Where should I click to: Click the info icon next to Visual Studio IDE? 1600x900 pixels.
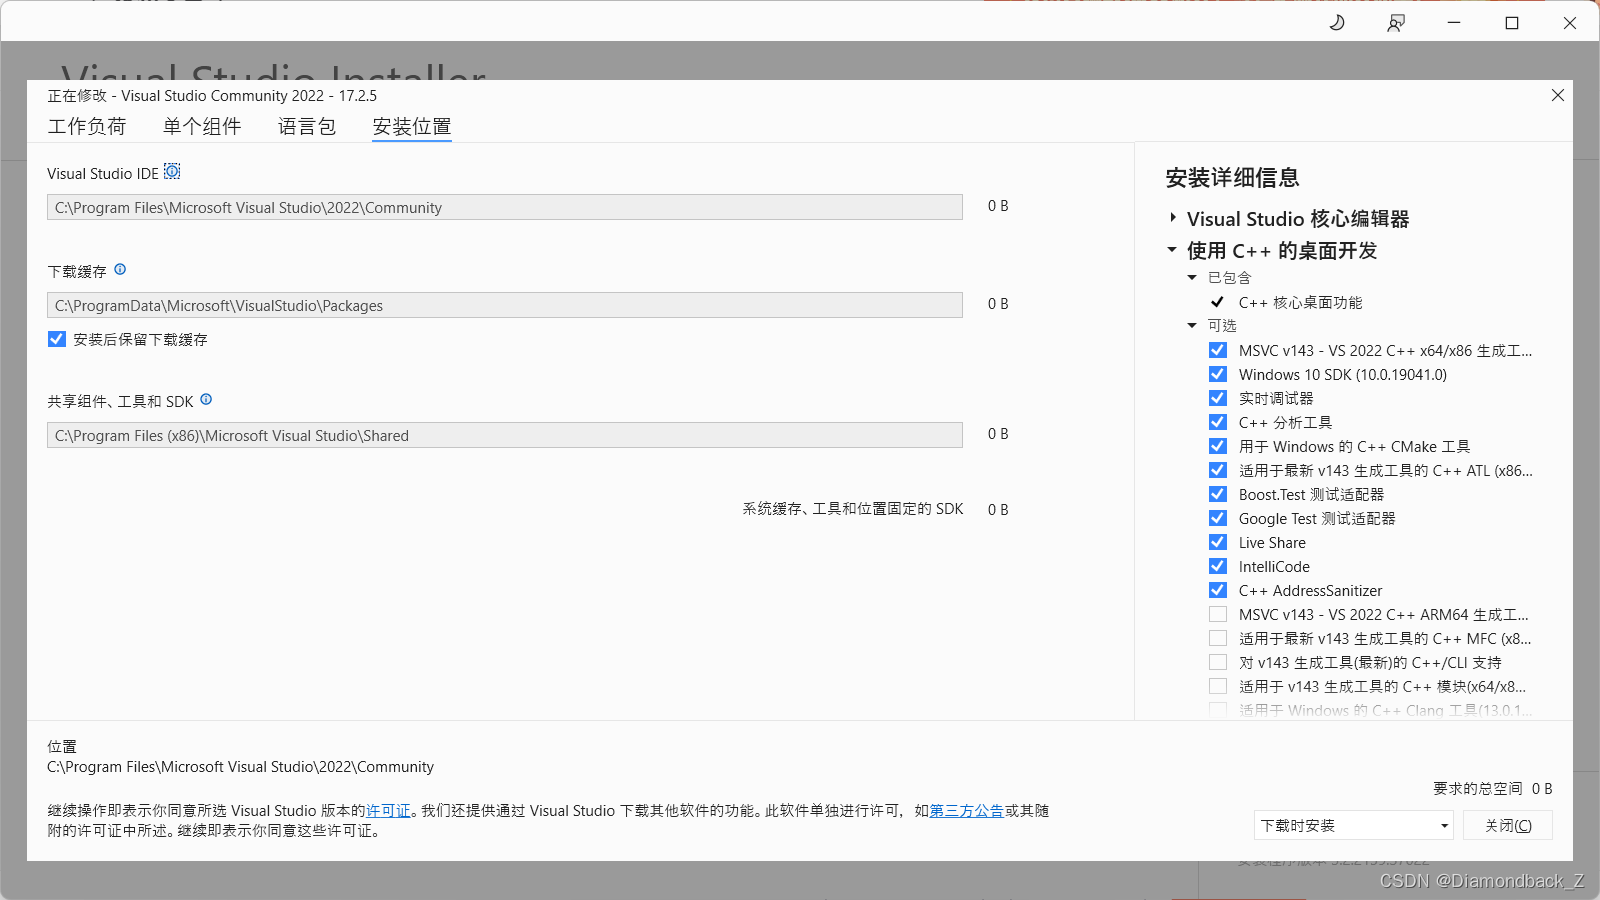tap(172, 172)
